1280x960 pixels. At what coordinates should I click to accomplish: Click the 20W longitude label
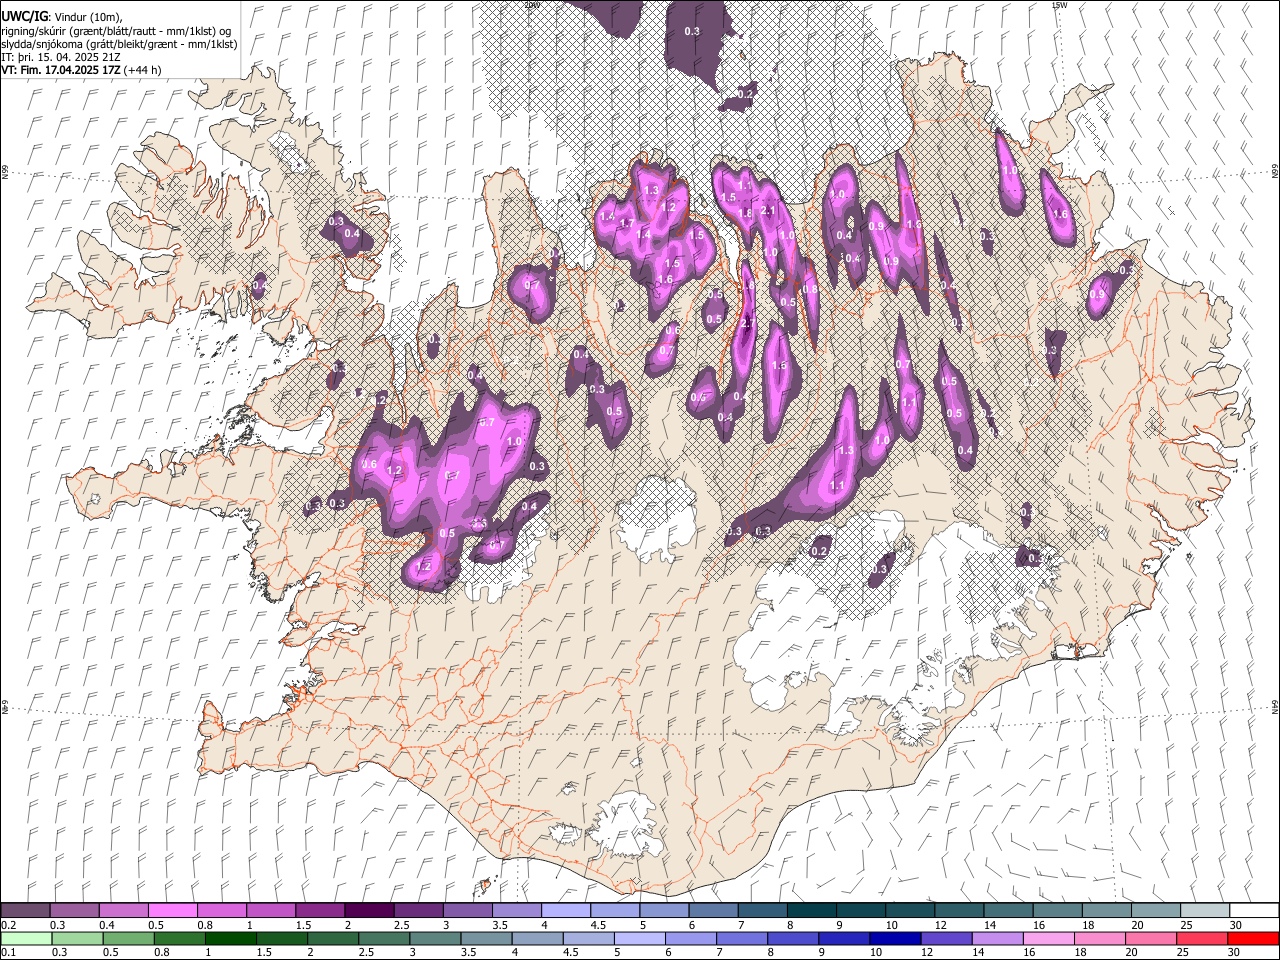point(532,6)
